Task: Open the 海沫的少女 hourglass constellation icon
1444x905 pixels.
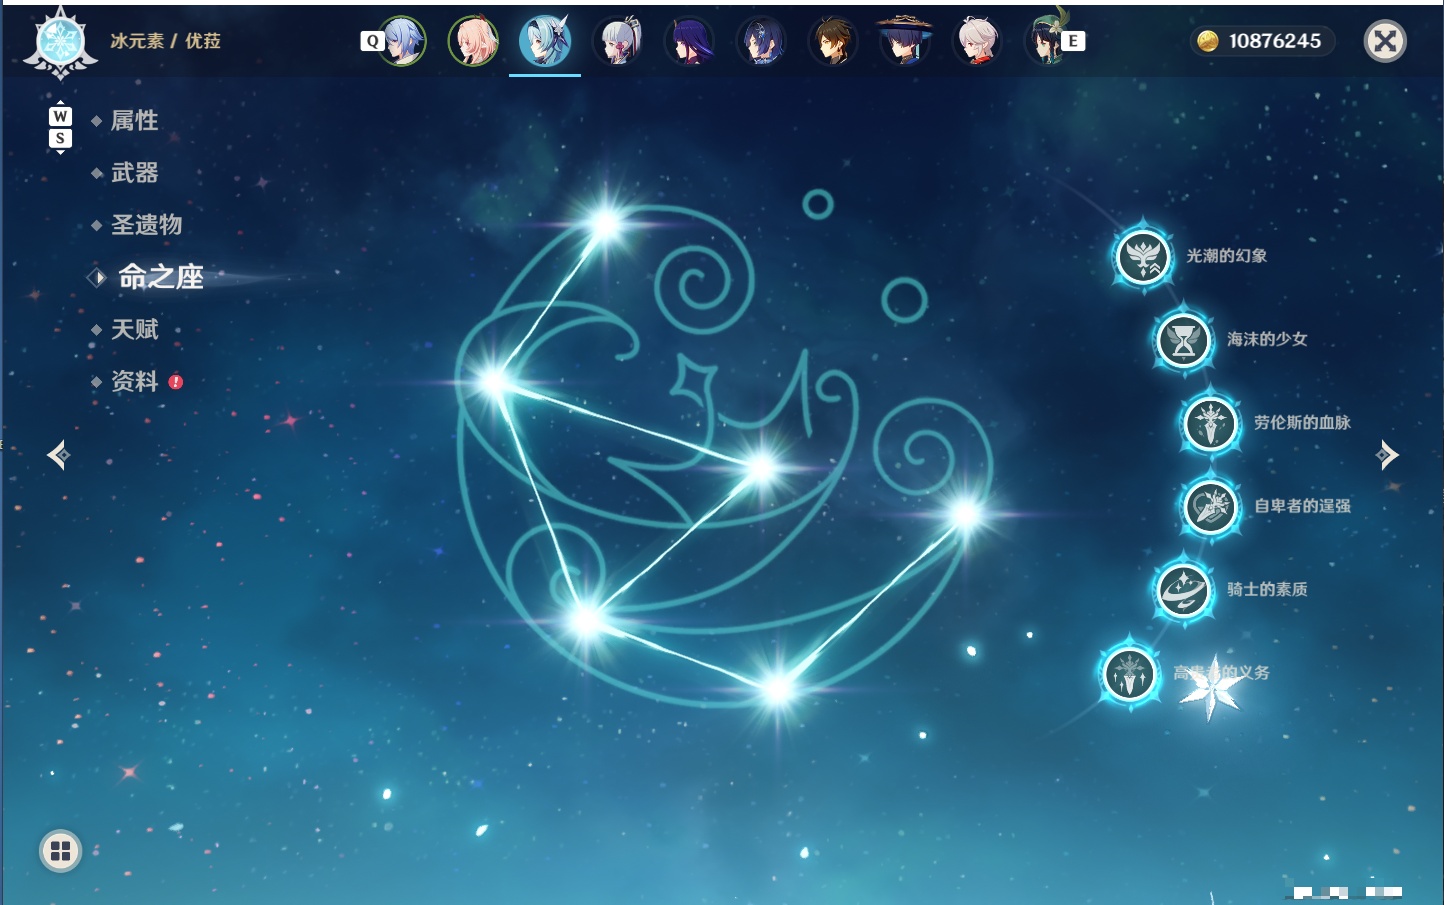Action: click(x=1184, y=340)
